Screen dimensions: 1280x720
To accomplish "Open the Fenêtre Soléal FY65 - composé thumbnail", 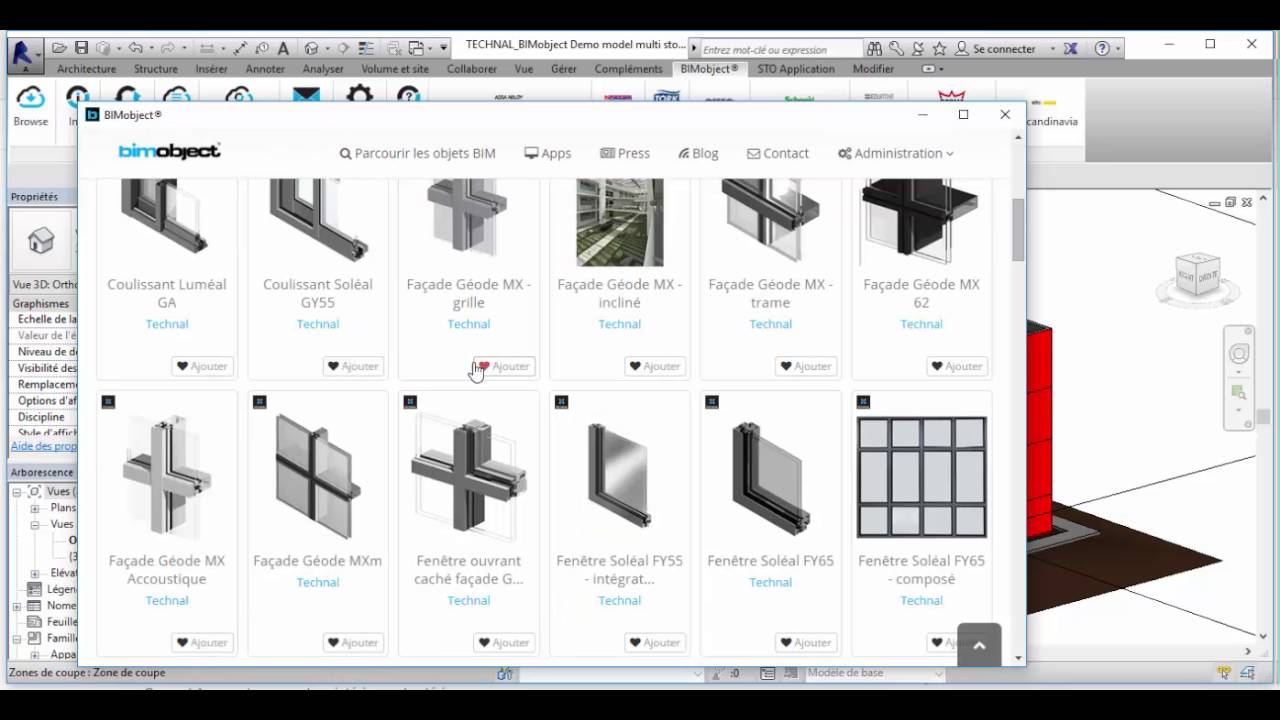I will point(921,478).
